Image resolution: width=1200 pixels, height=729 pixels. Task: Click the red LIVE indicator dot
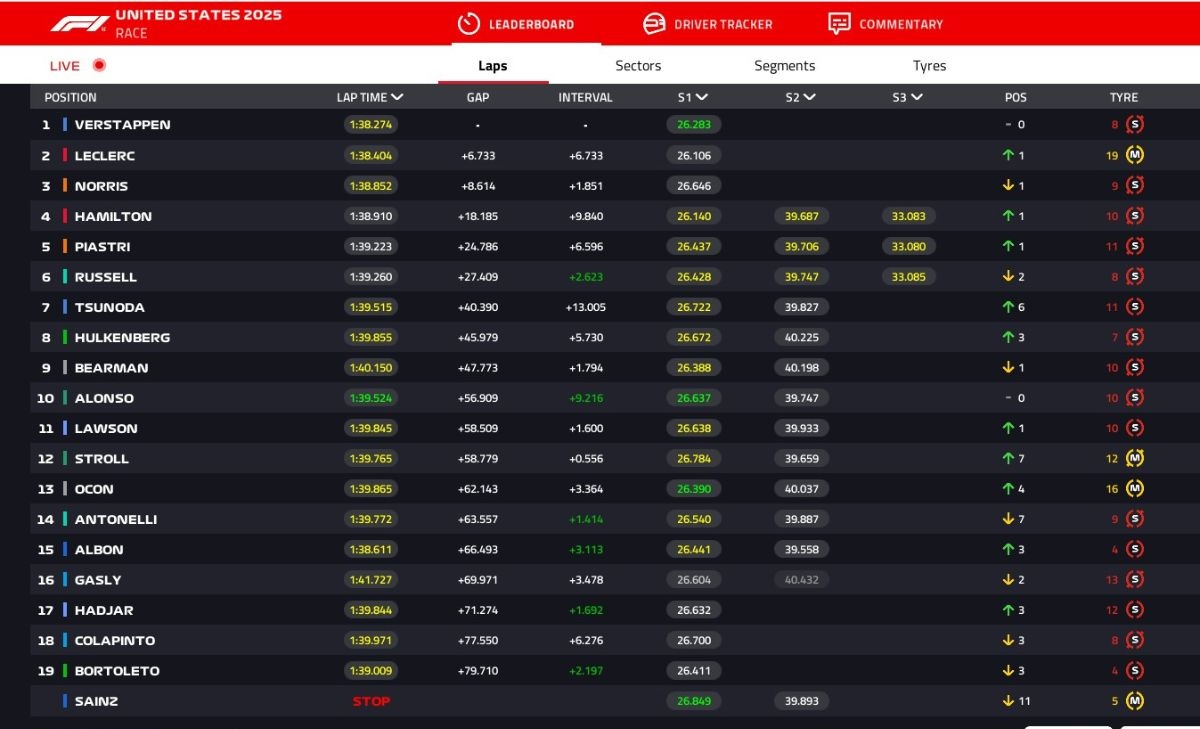coord(99,66)
